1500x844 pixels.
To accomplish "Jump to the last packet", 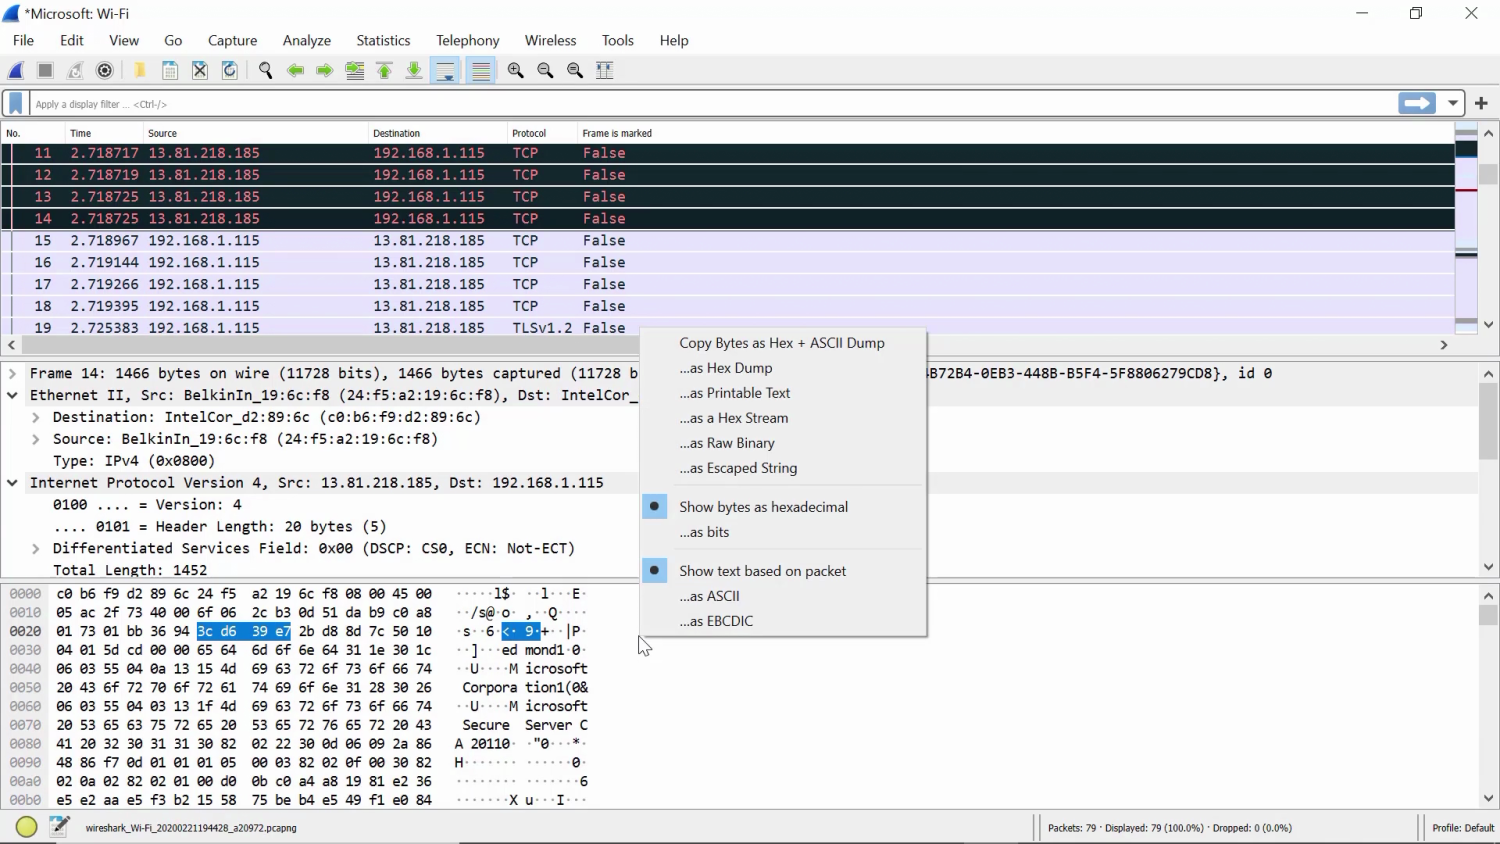I will [414, 70].
